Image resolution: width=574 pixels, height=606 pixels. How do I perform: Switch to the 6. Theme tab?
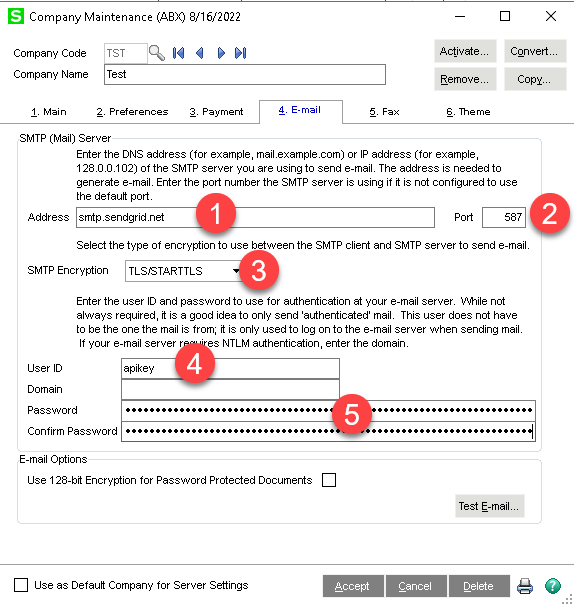tap(468, 112)
